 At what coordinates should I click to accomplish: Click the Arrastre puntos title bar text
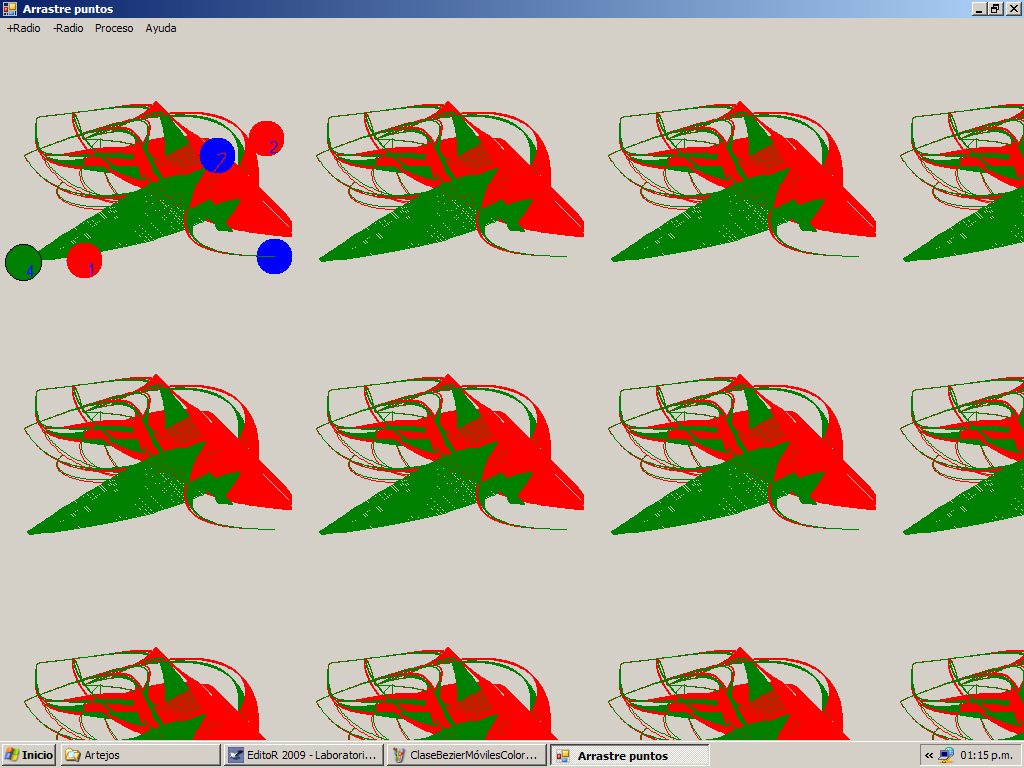point(68,9)
